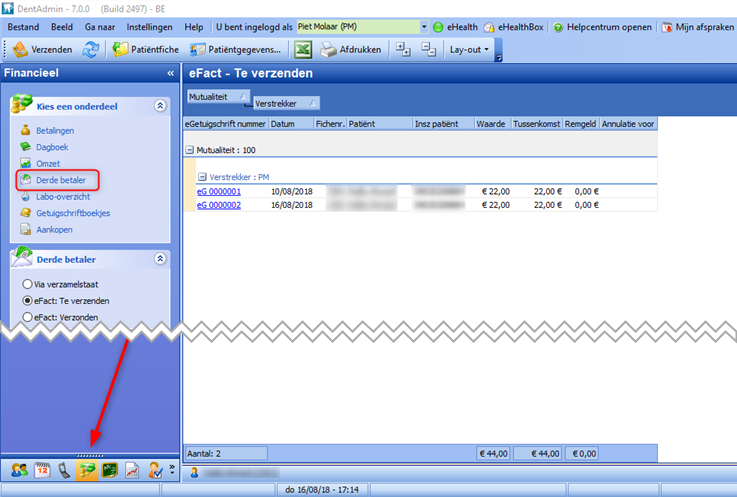Open Patiëntfiche from the toolbar
This screenshot has width=737, height=497.
146,49
